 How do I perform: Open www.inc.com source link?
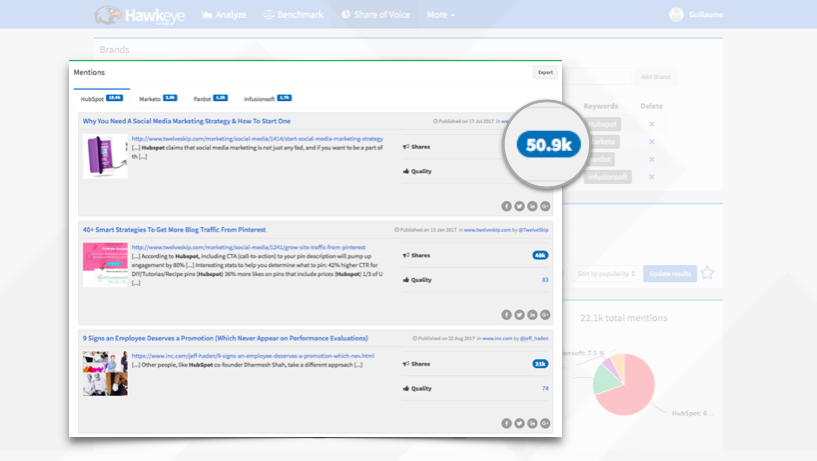pyautogui.click(x=497, y=339)
